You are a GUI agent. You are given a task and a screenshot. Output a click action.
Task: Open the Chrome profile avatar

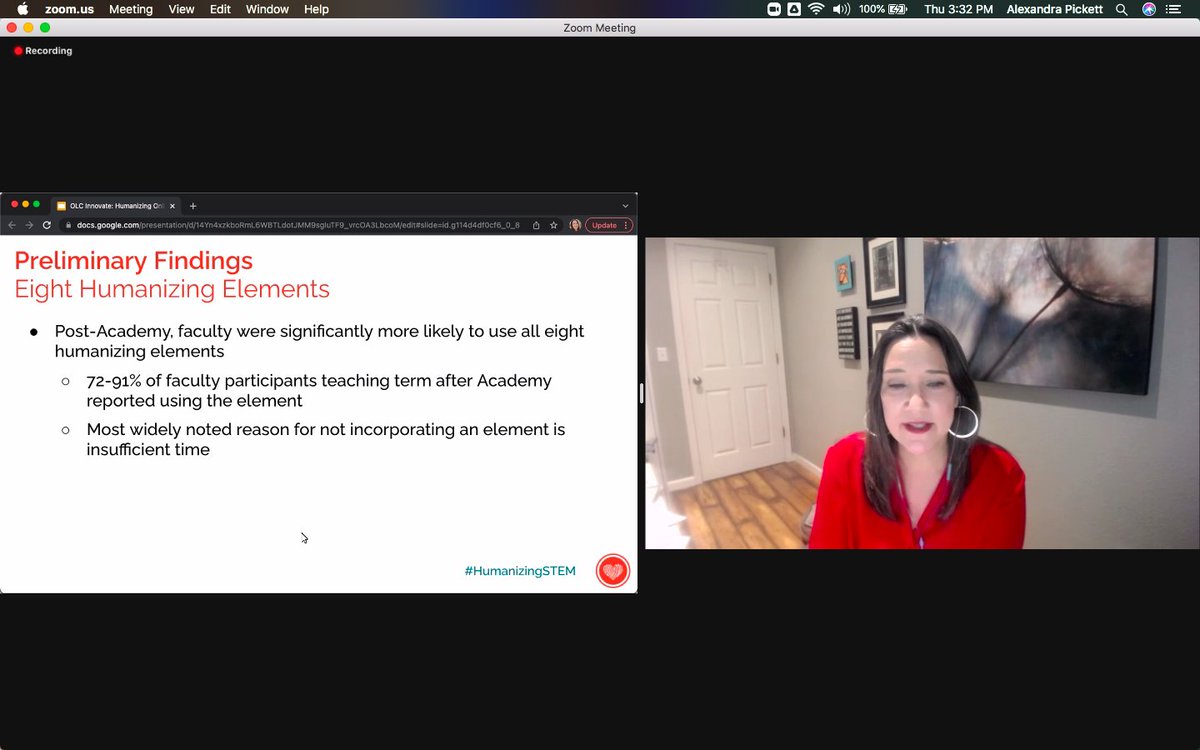(x=575, y=225)
